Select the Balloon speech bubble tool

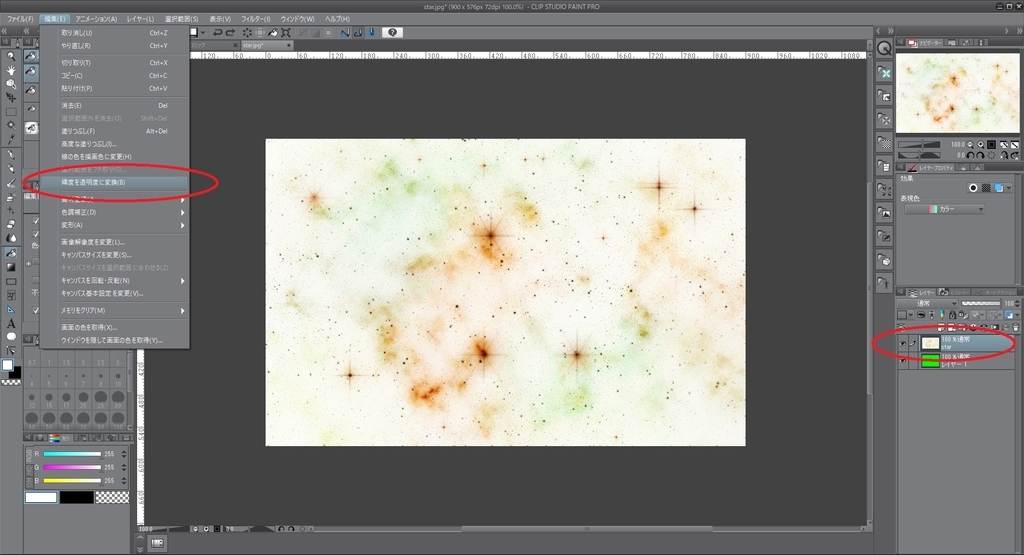click(11, 337)
